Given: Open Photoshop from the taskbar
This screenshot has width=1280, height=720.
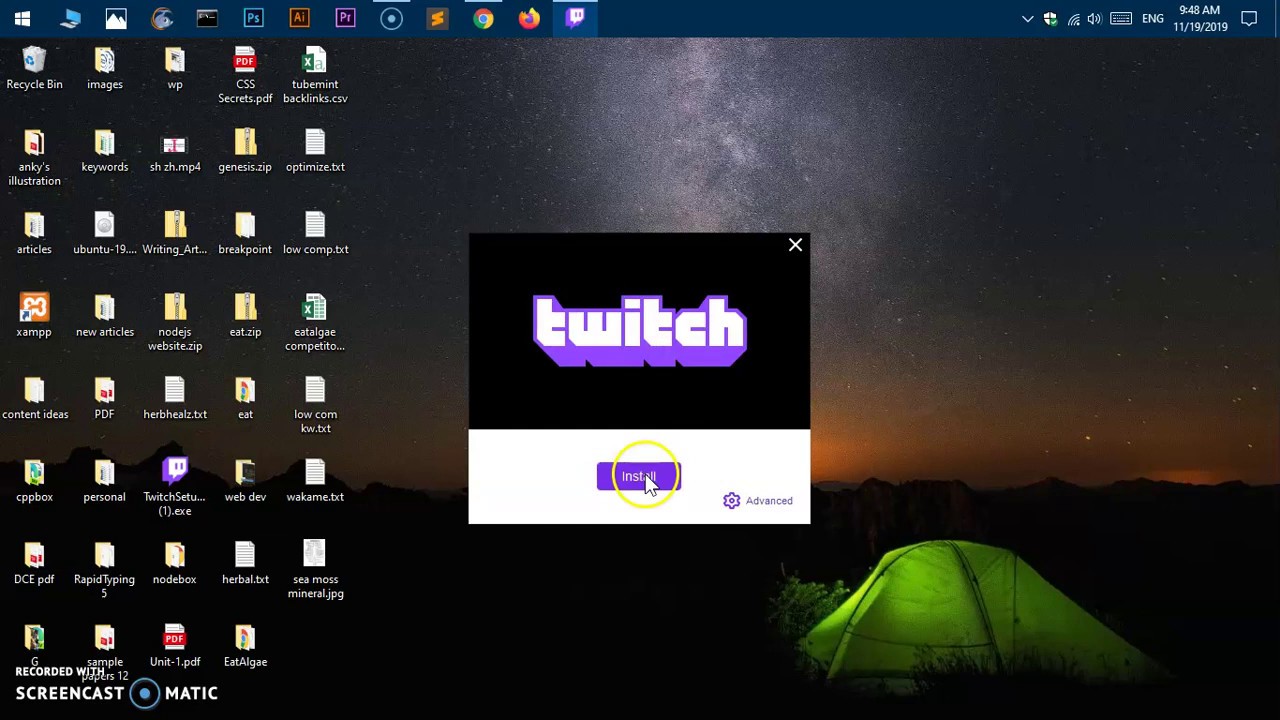Looking at the screenshot, I should 253,18.
